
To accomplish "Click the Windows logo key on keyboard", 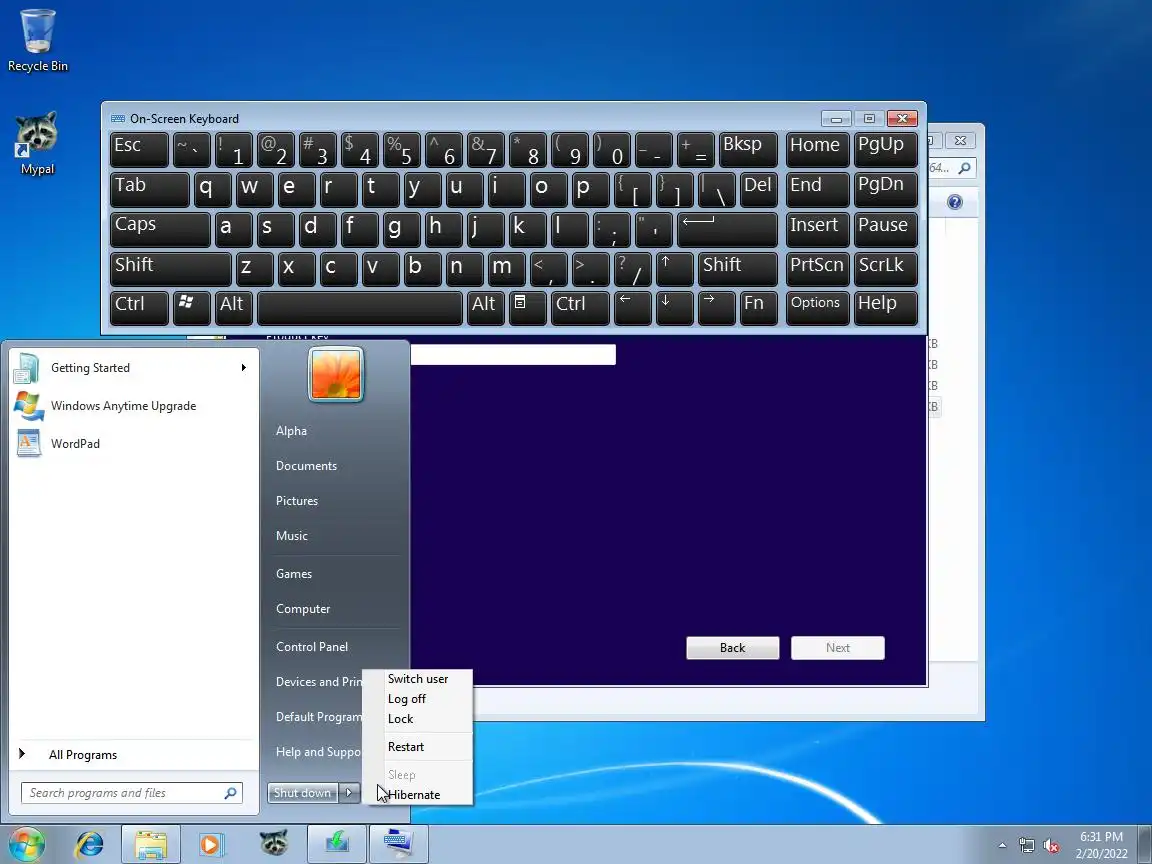I will click(x=190, y=308).
